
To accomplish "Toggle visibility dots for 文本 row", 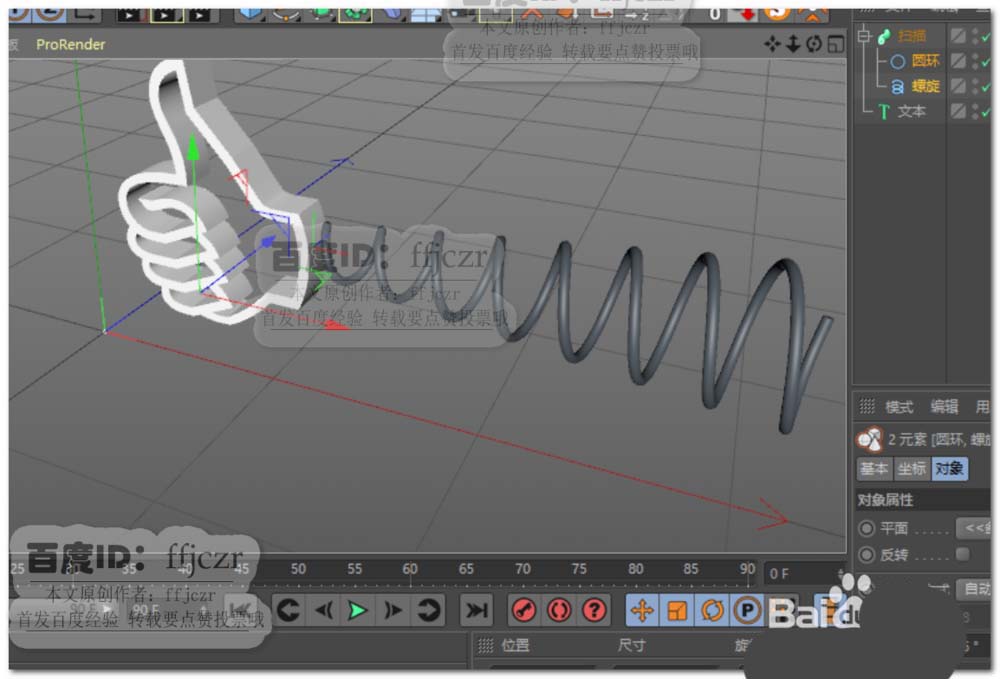I will pyautogui.click(x=974, y=111).
